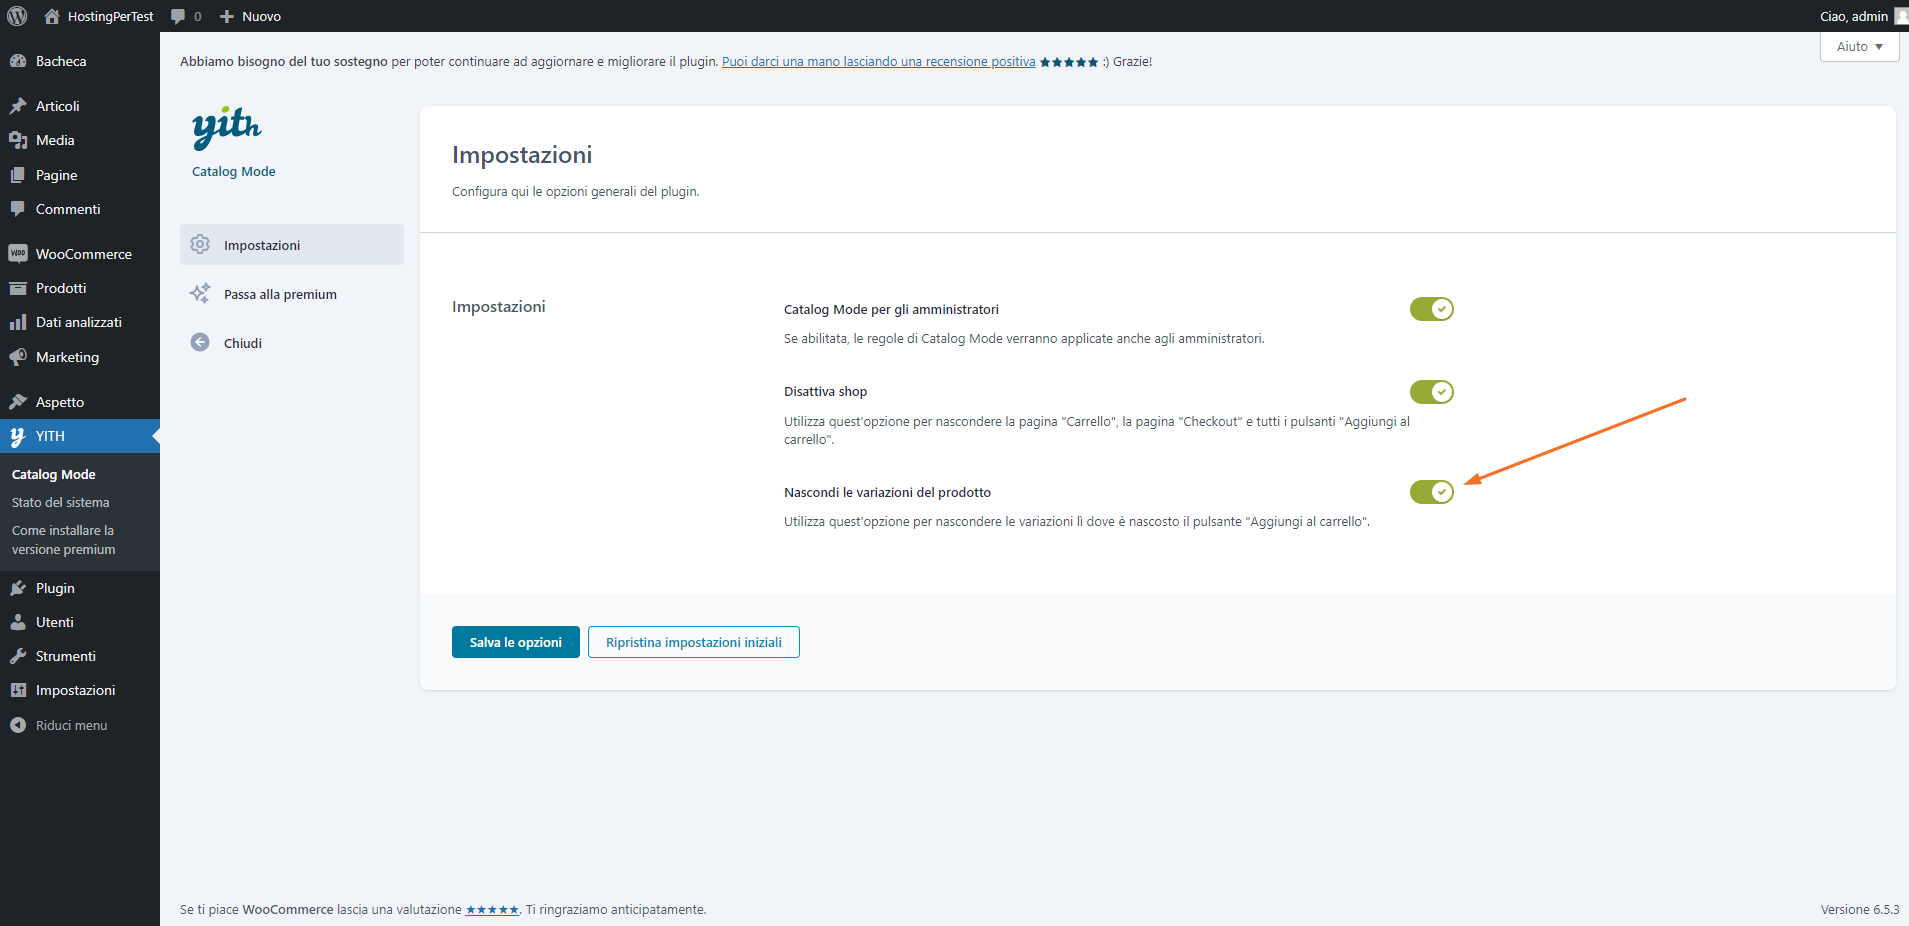Viewport: 1909px width, 926px height.
Task: Click the sparkle icon for Passa alla premium
Action: [200, 293]
